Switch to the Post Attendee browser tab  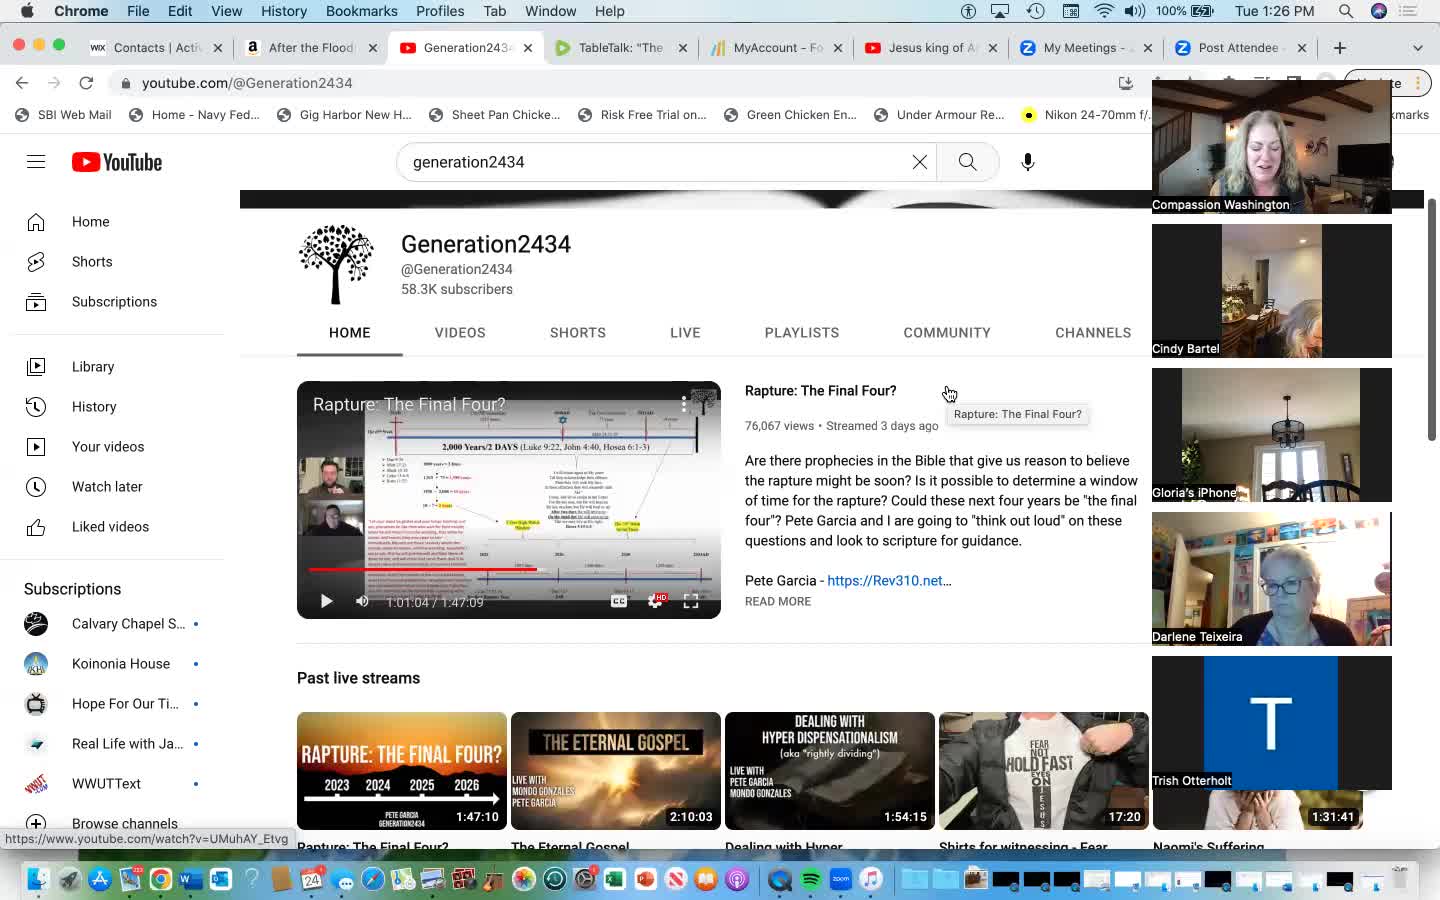(1240, 48)
